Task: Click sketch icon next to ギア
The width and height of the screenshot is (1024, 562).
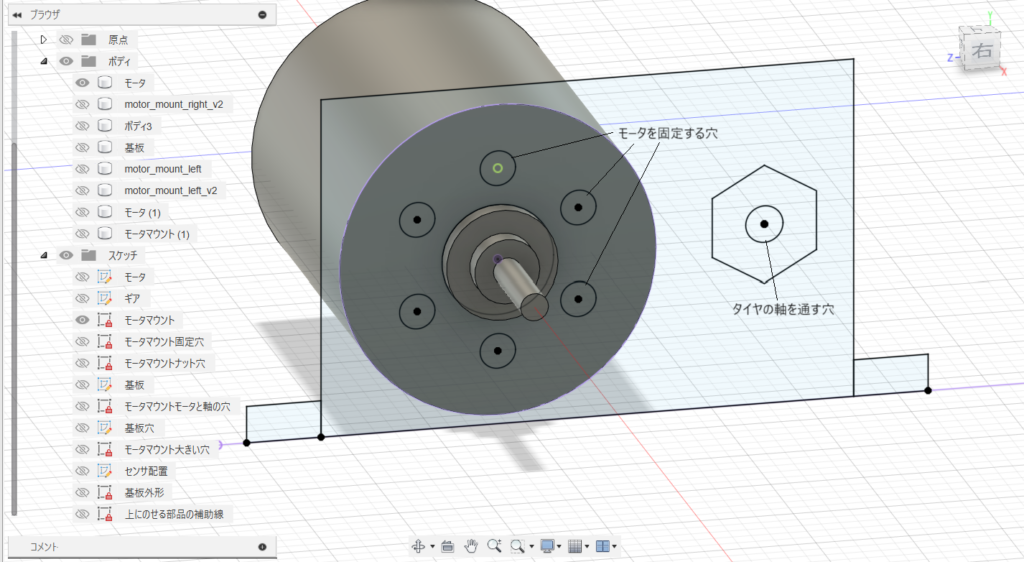Action: click(x=104, y=298)
